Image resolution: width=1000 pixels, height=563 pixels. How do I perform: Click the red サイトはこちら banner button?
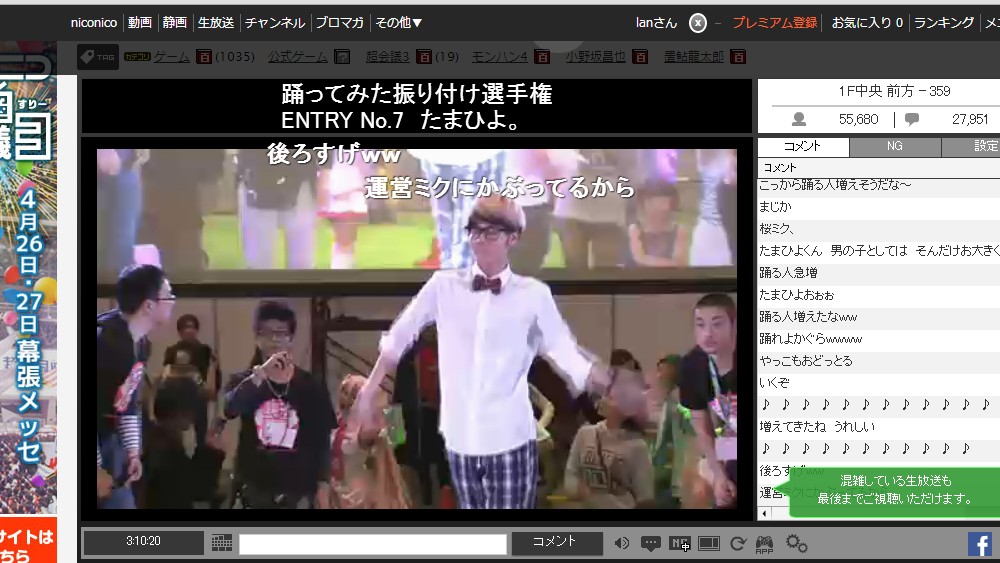pyautogui.click(x=28, y=541)
